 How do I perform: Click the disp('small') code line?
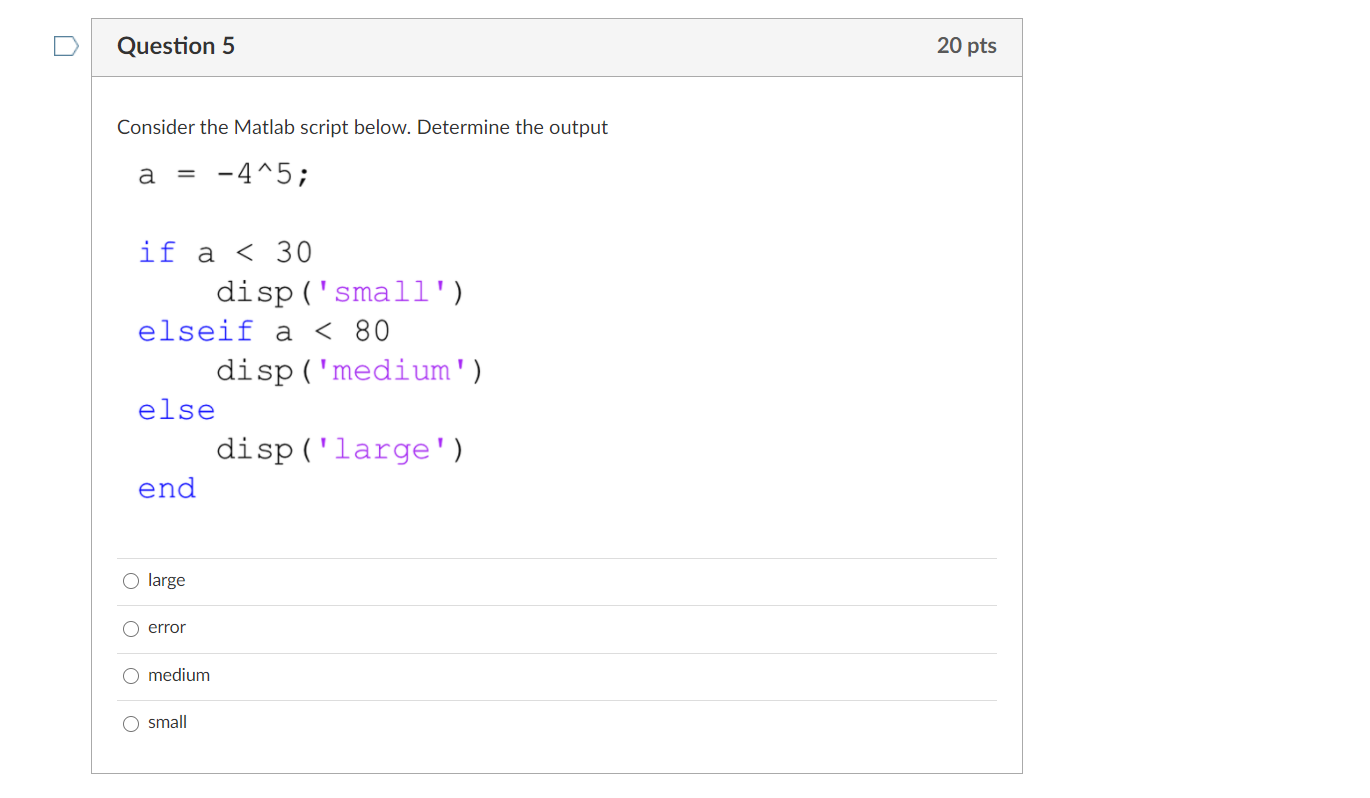(340, 291)
